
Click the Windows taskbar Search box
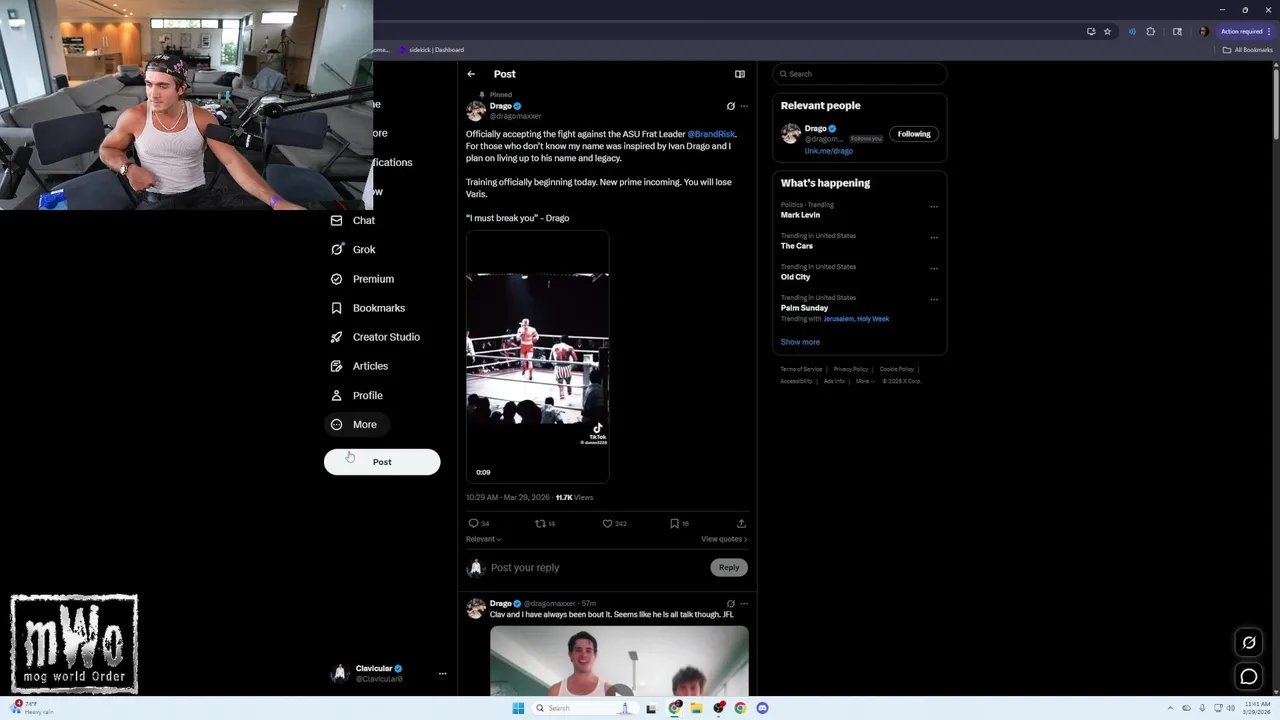tap(584, 708)
